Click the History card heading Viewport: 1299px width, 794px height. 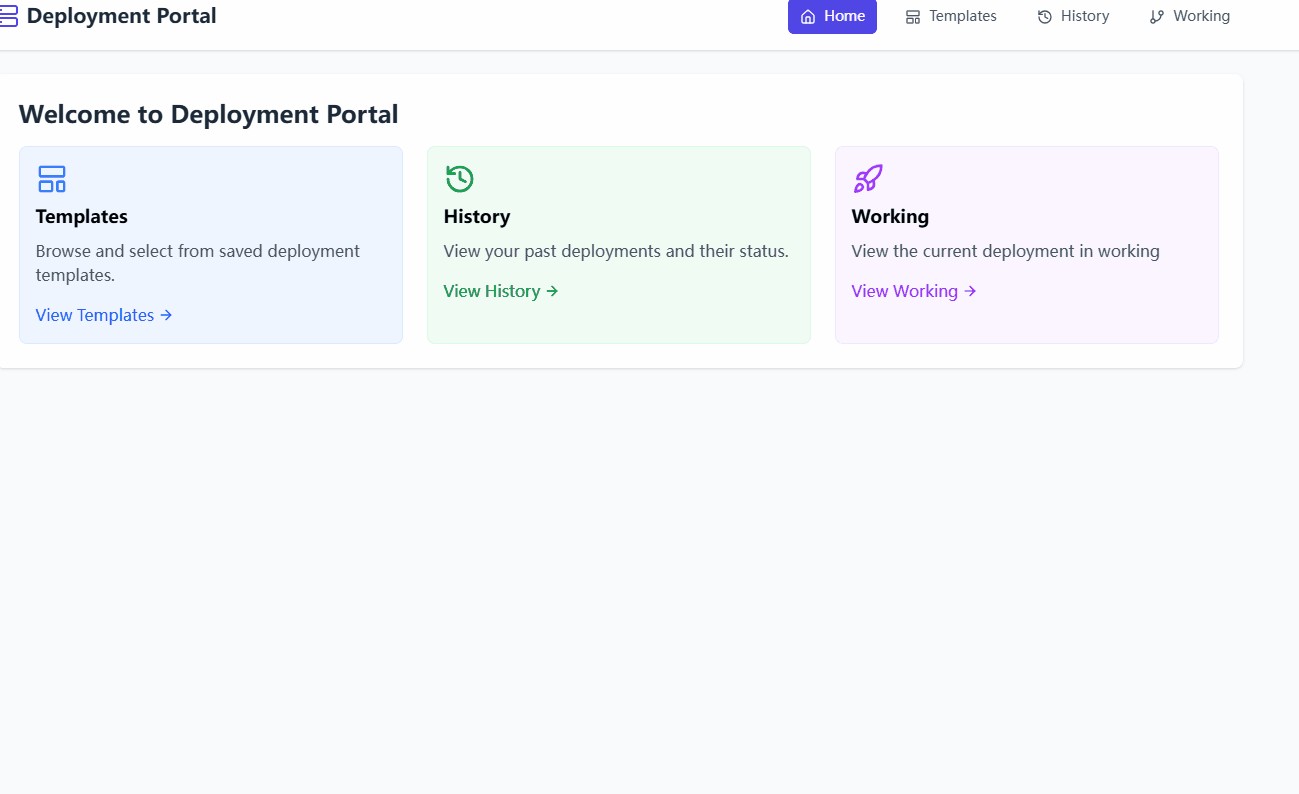[477, 216]
